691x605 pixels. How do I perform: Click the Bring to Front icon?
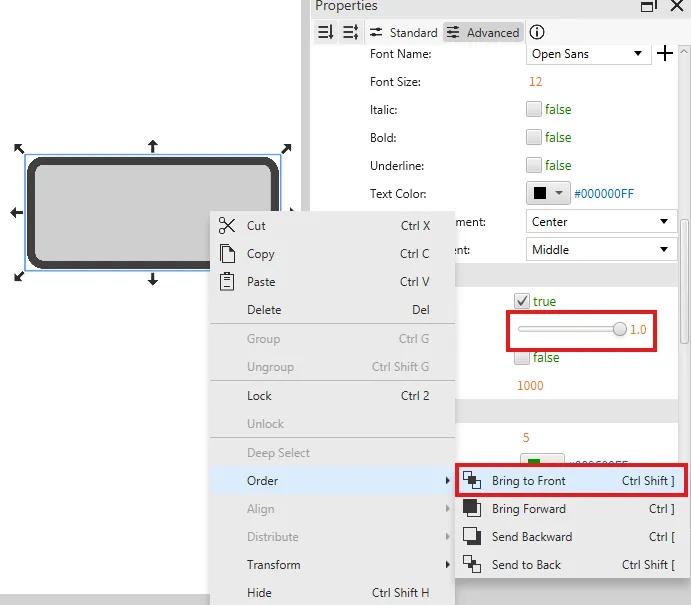473,481
